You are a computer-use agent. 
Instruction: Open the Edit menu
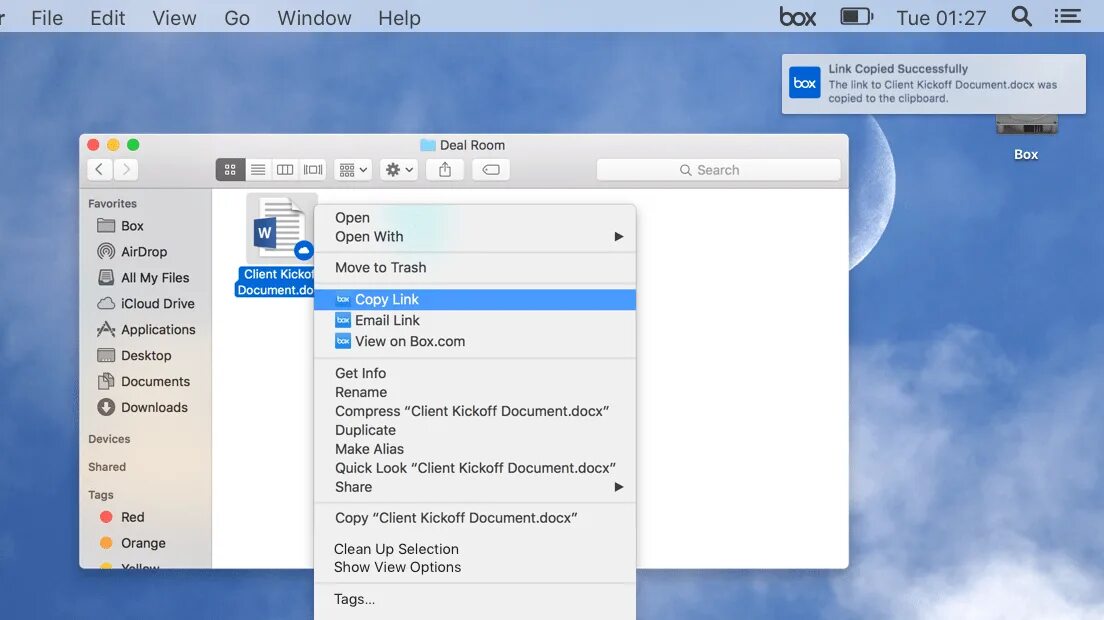click(108, 18)
